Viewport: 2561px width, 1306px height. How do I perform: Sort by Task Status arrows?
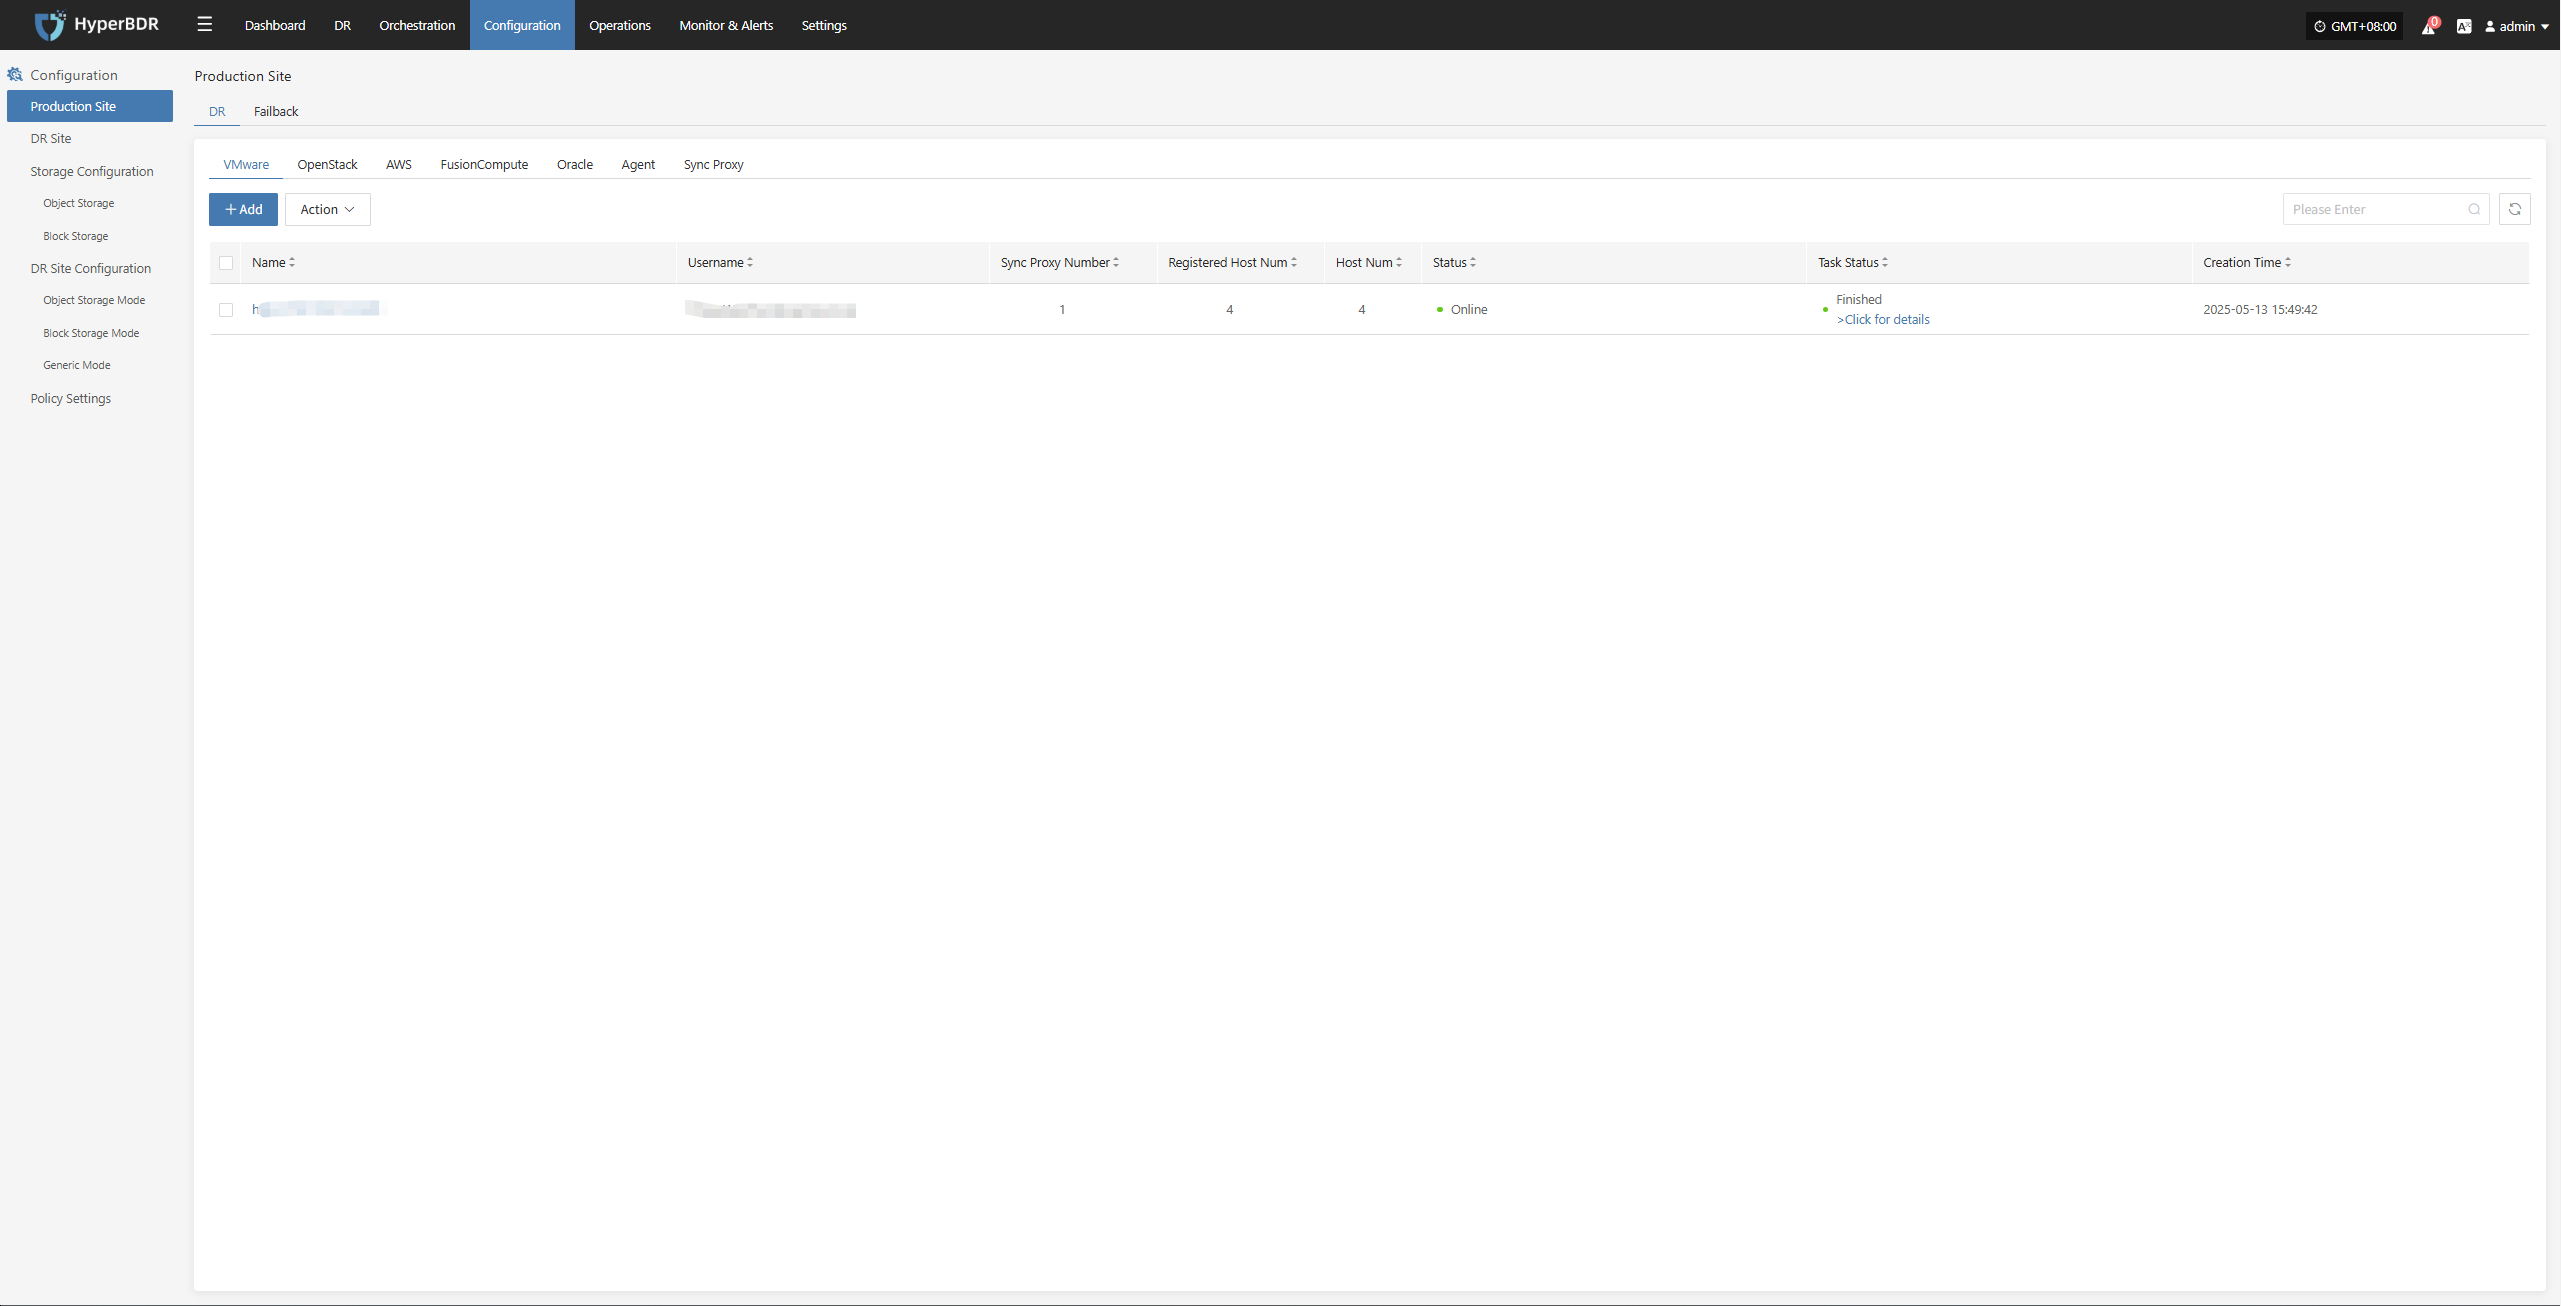pos(1885,262)
